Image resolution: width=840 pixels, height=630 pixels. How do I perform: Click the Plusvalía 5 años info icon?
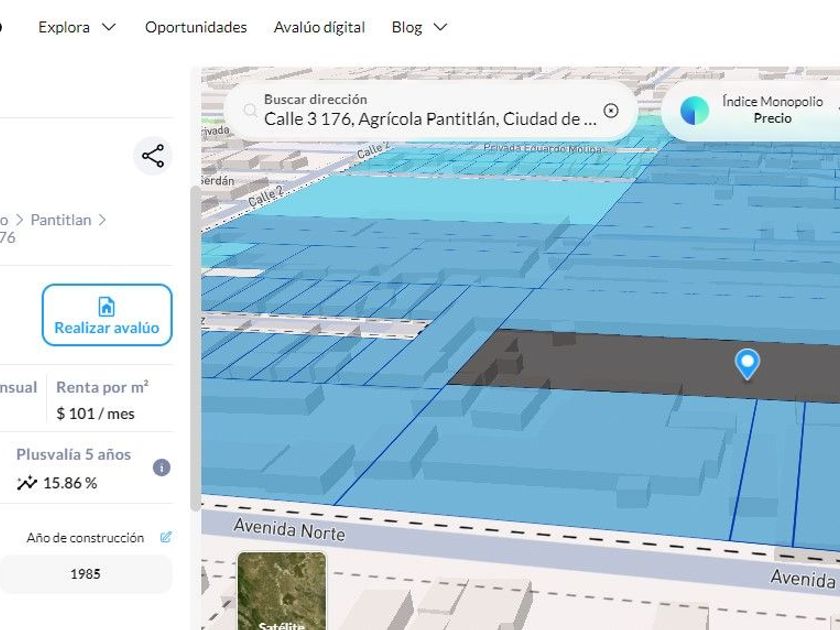(161, 468)
